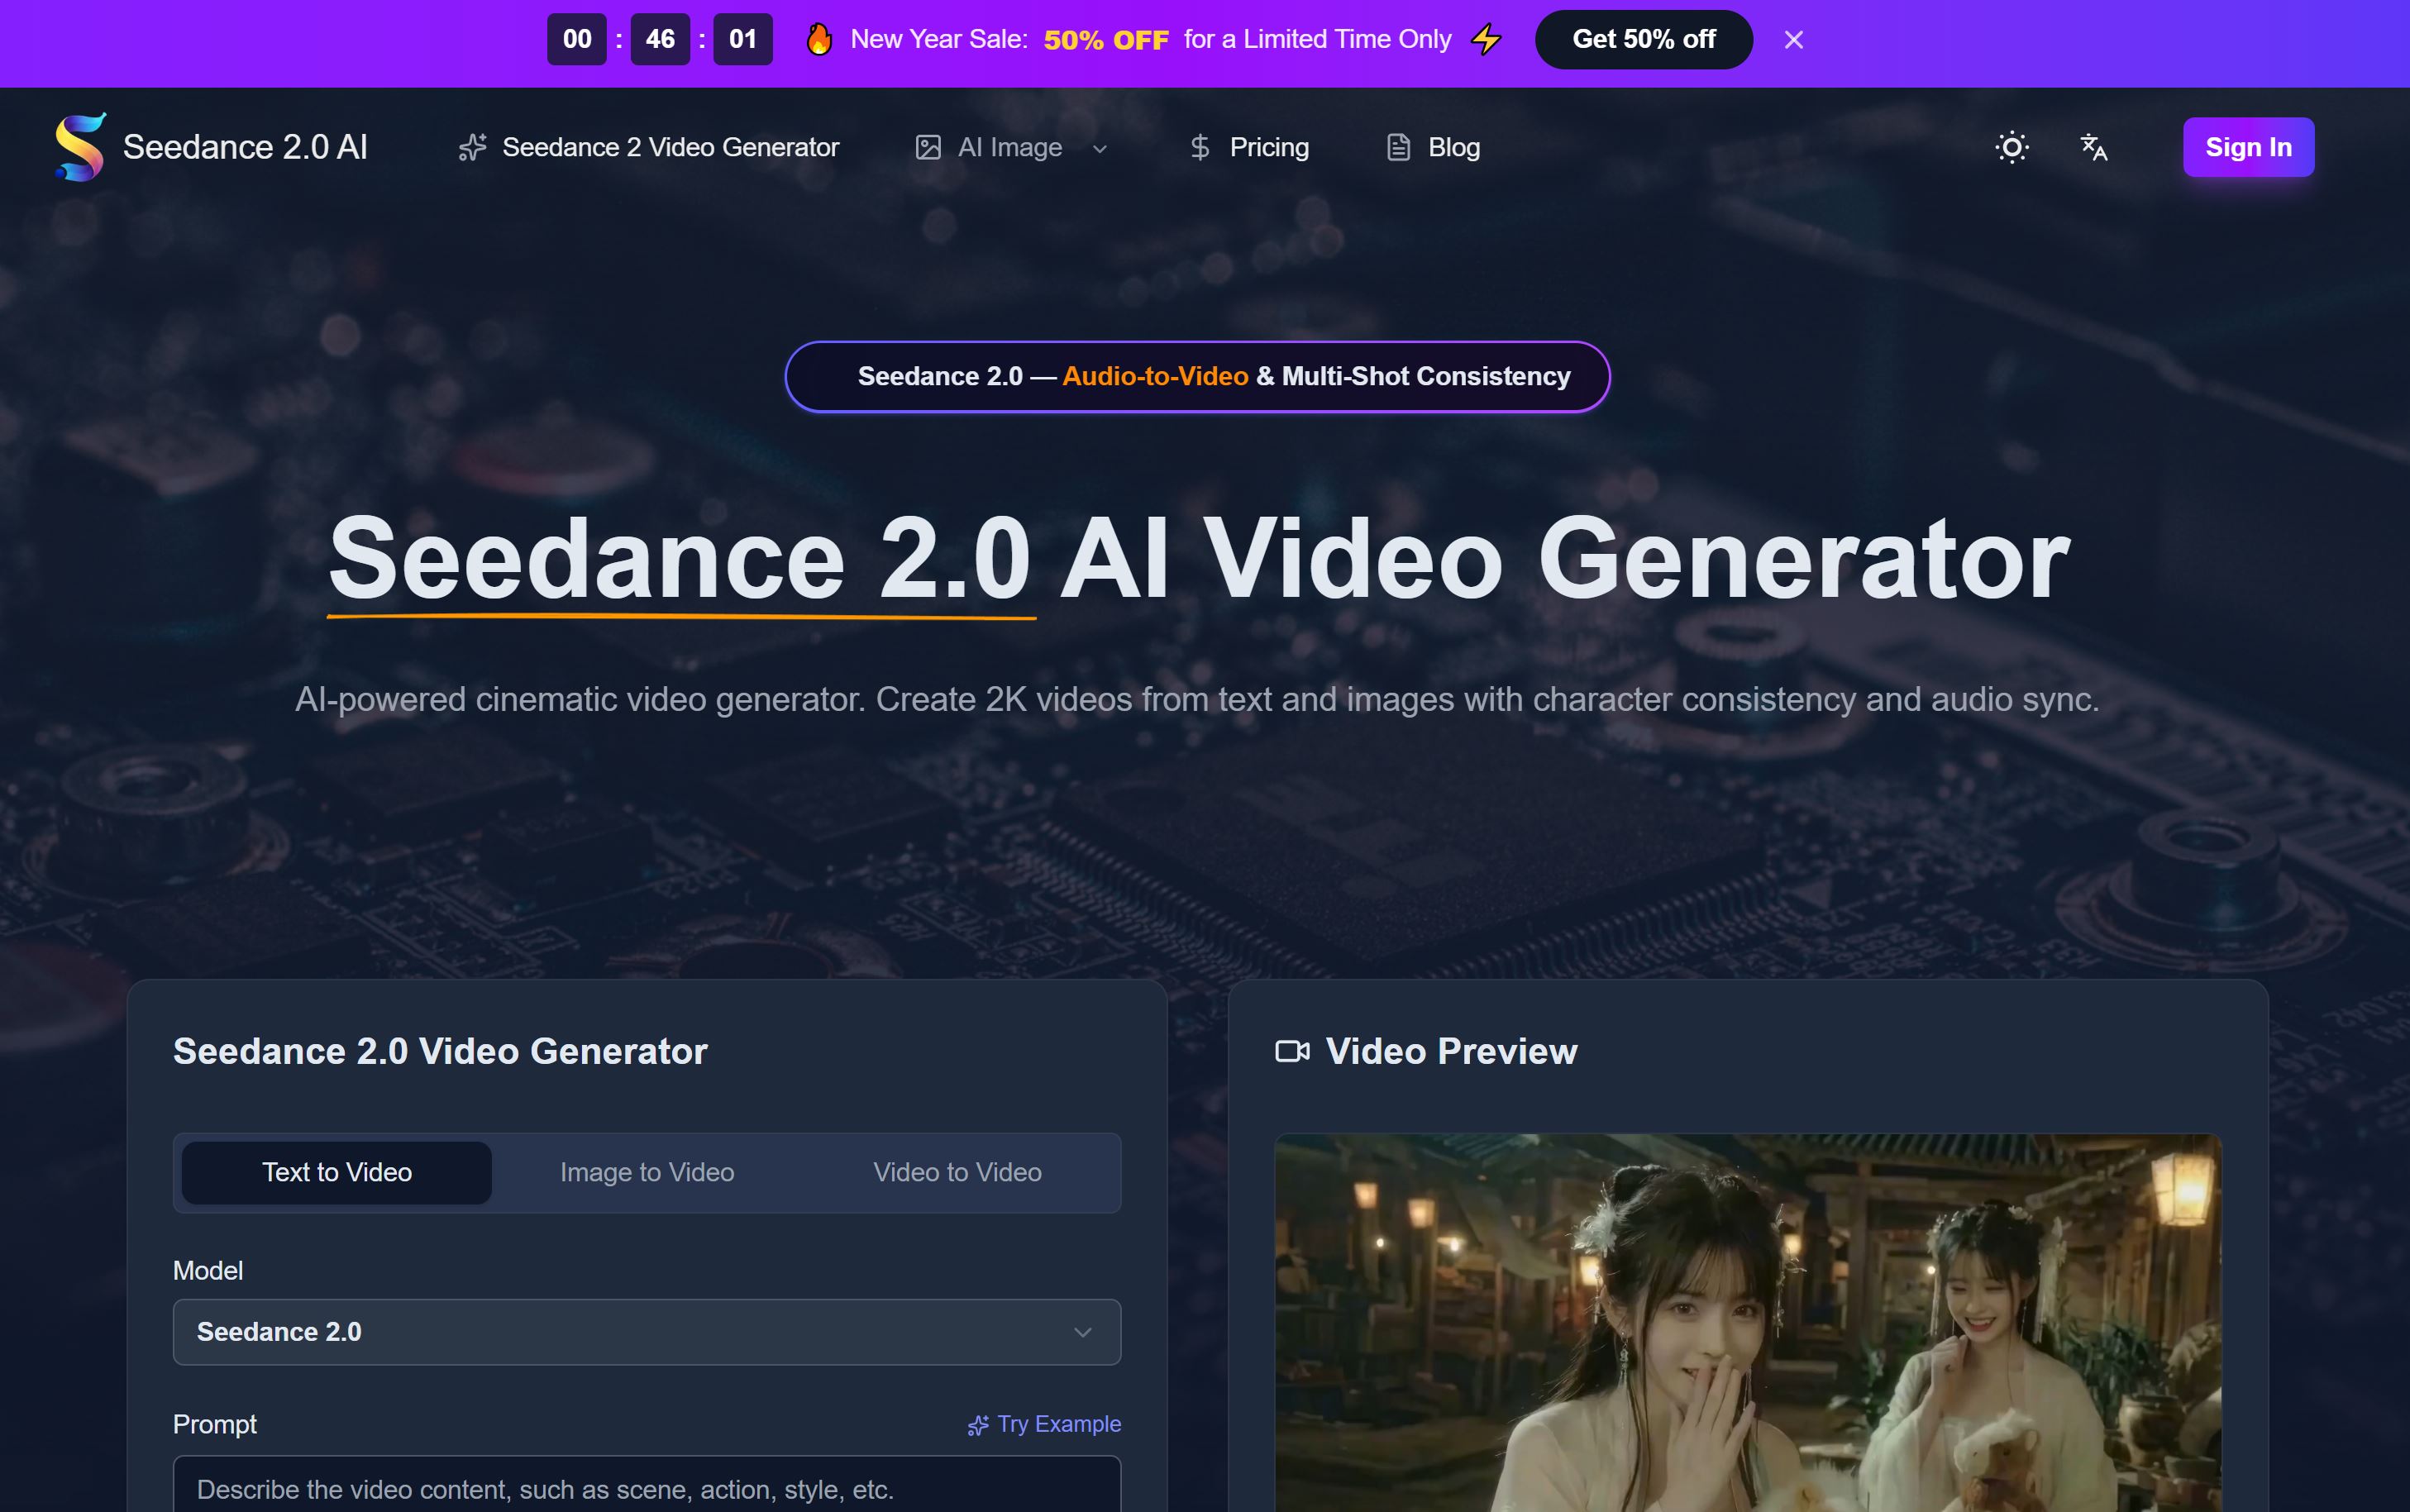The width and height of the screenshot is (2410, 1512).
Task: Click the Try Example sparkle link
Action: pos(1044,1424)
